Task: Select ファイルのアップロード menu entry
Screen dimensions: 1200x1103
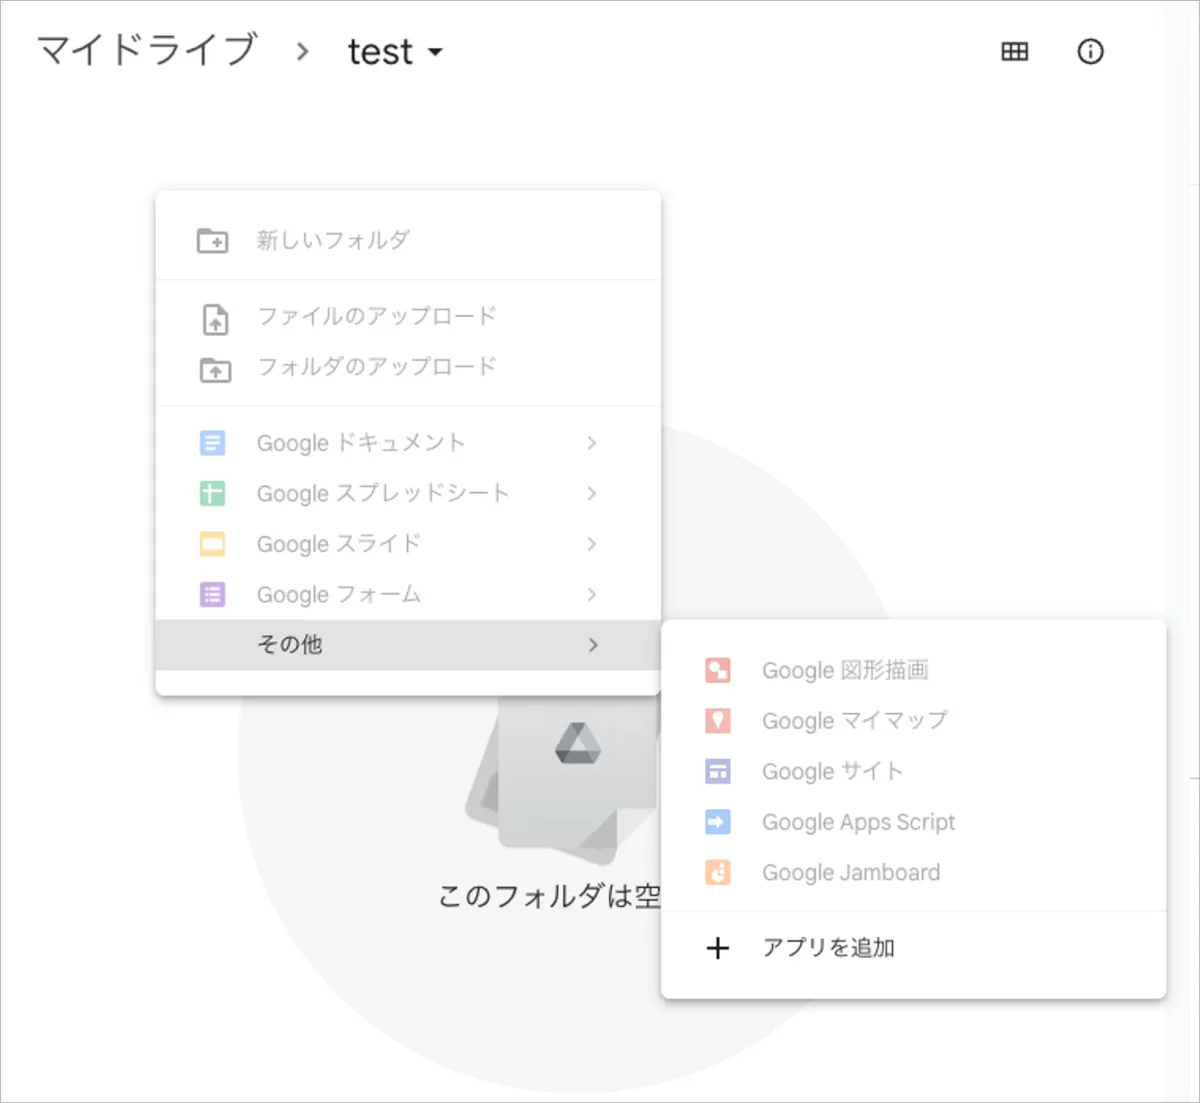Action: (376, 317)
